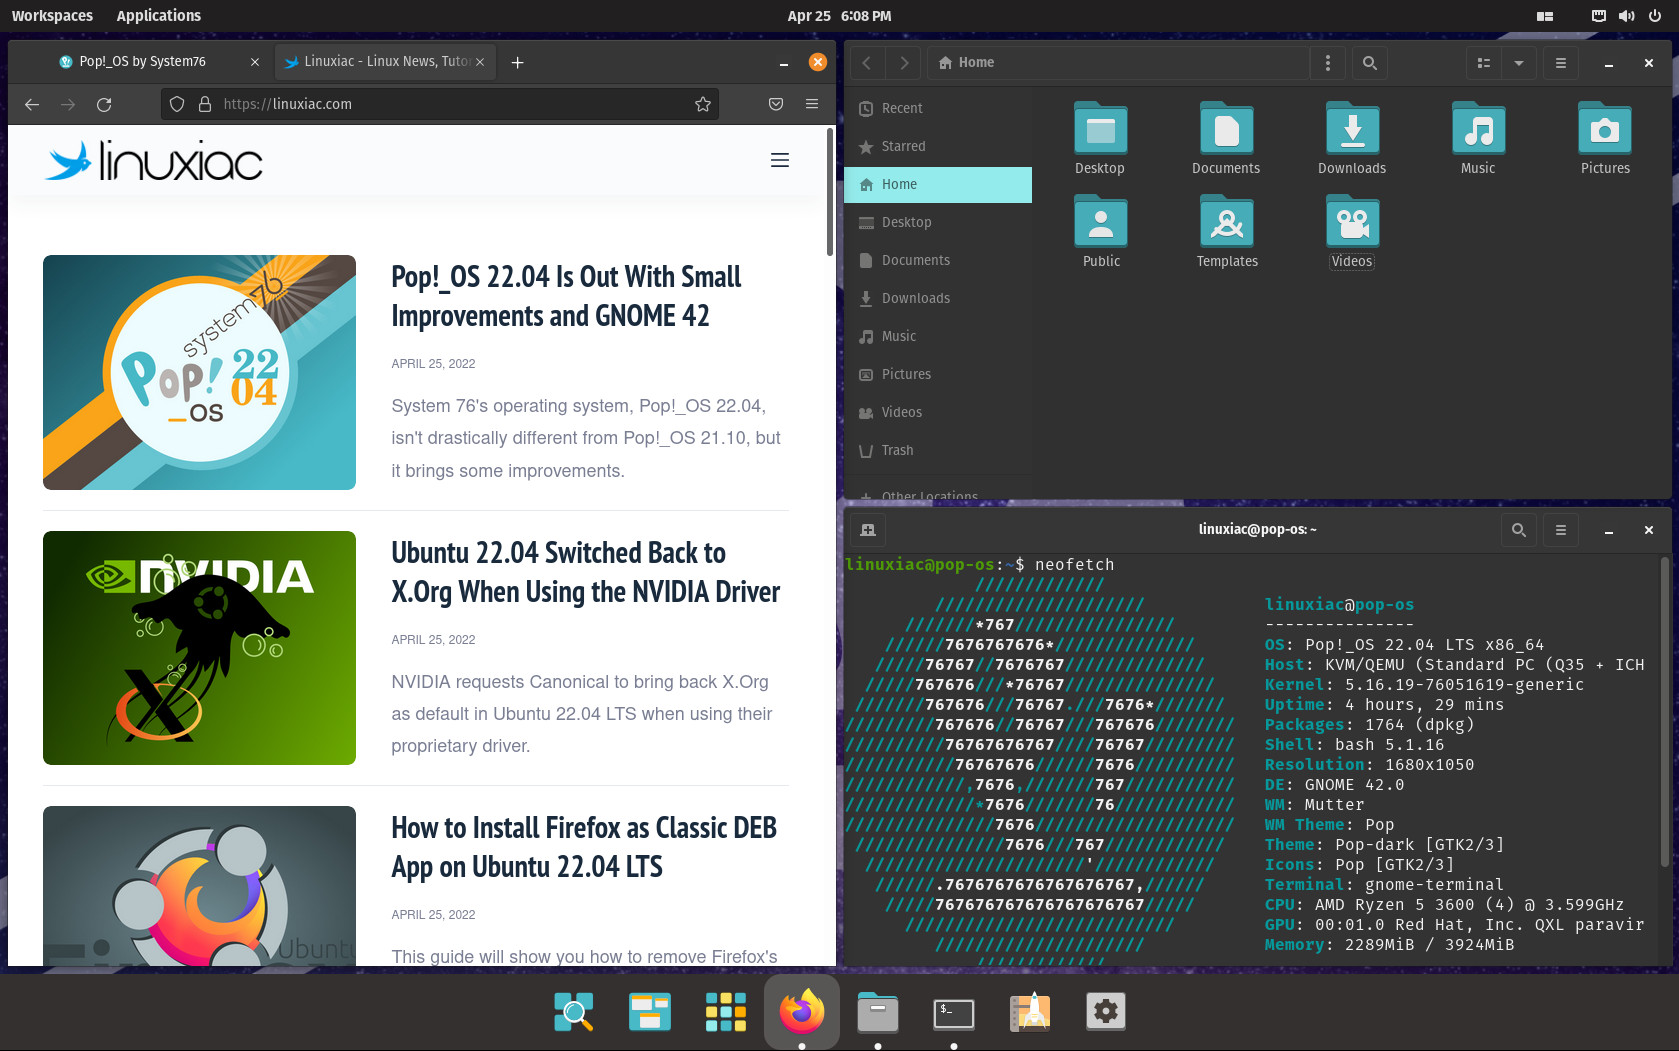Click the Pop!_OS 22.04 article thumbnail
1679x1051 pixels.
click(x=199, y=372)
